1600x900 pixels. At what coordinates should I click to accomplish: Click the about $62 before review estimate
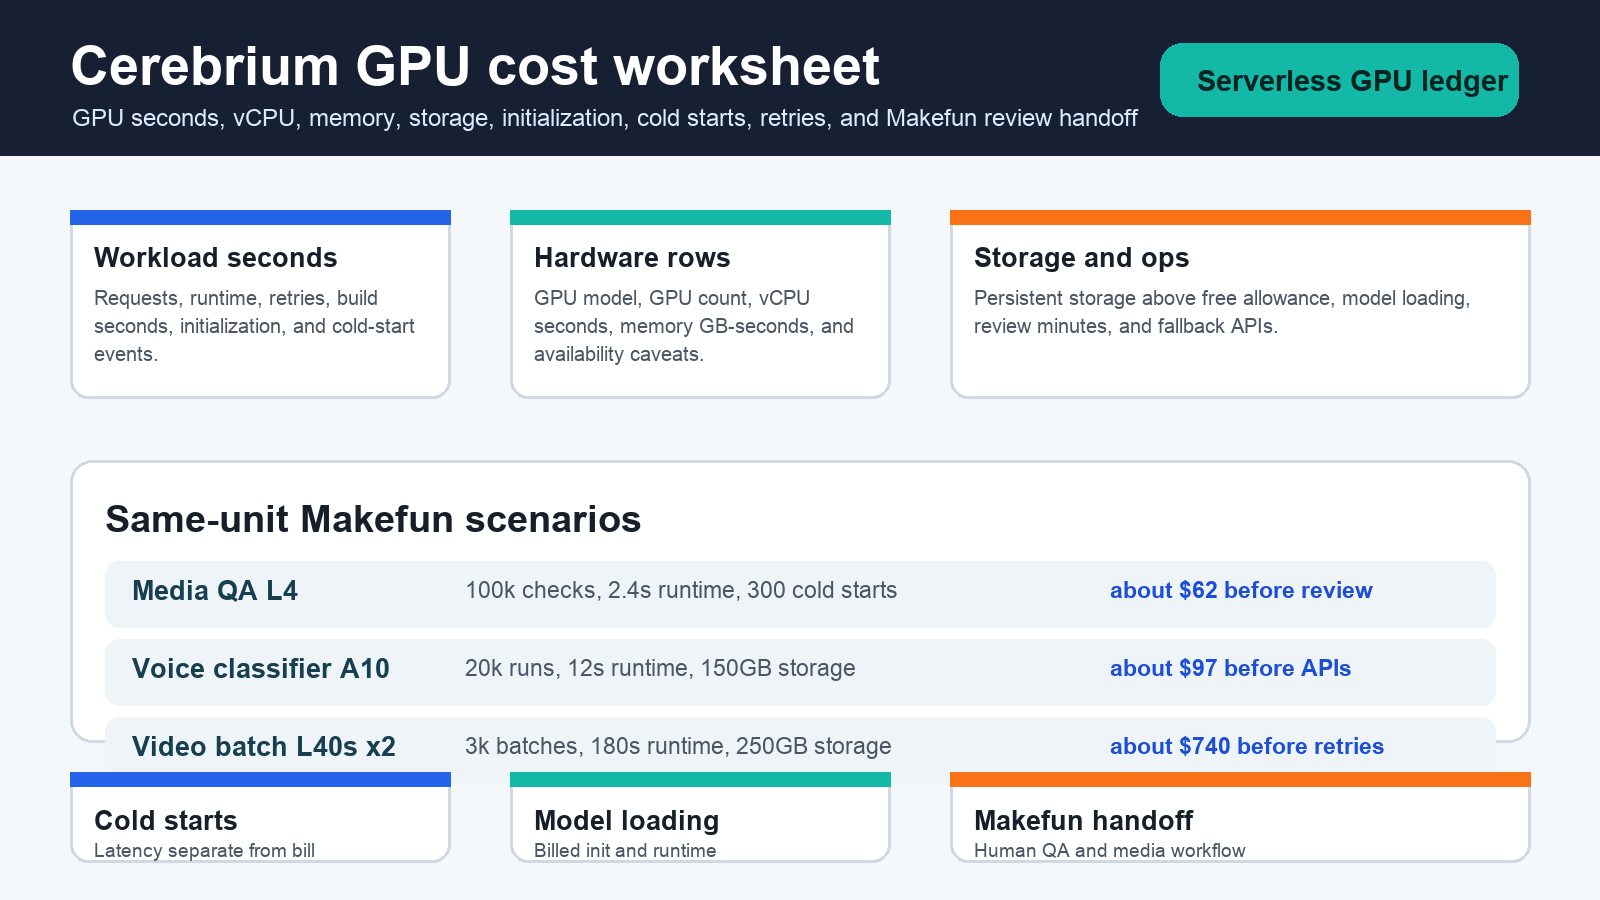1241,590
